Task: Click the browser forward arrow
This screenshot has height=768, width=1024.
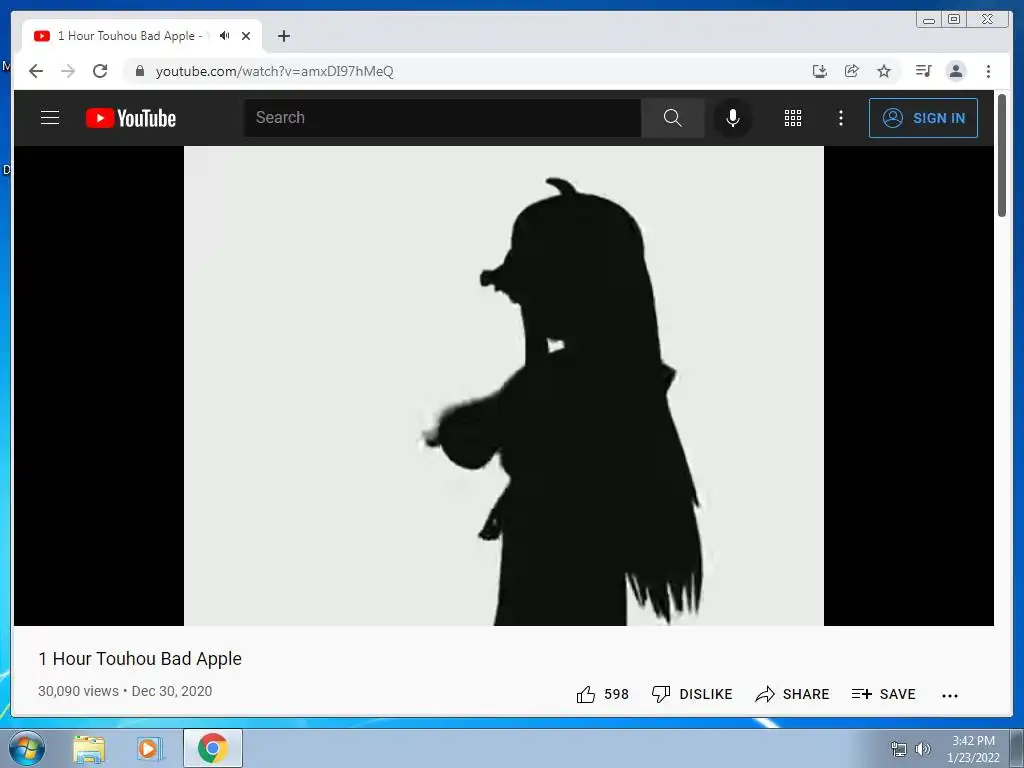Action: coord(68,71)
